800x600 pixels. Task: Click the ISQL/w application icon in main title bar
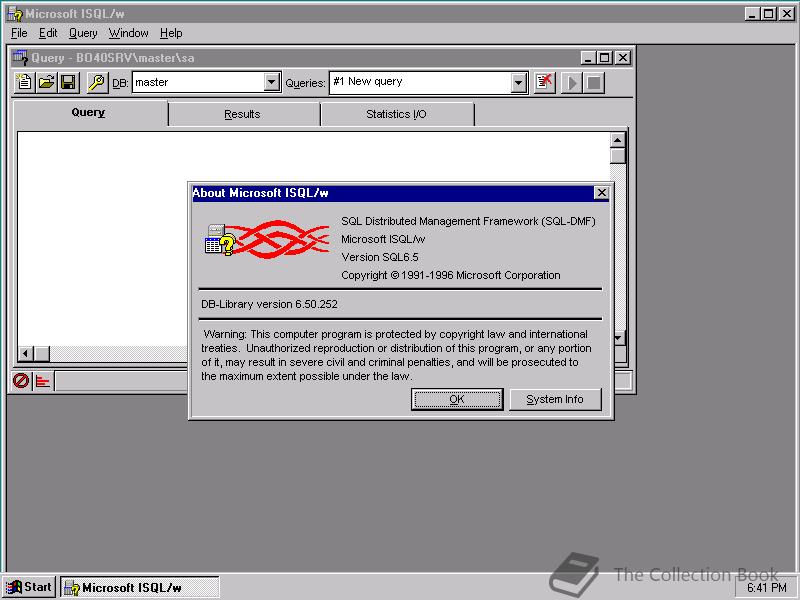(15, 14)
